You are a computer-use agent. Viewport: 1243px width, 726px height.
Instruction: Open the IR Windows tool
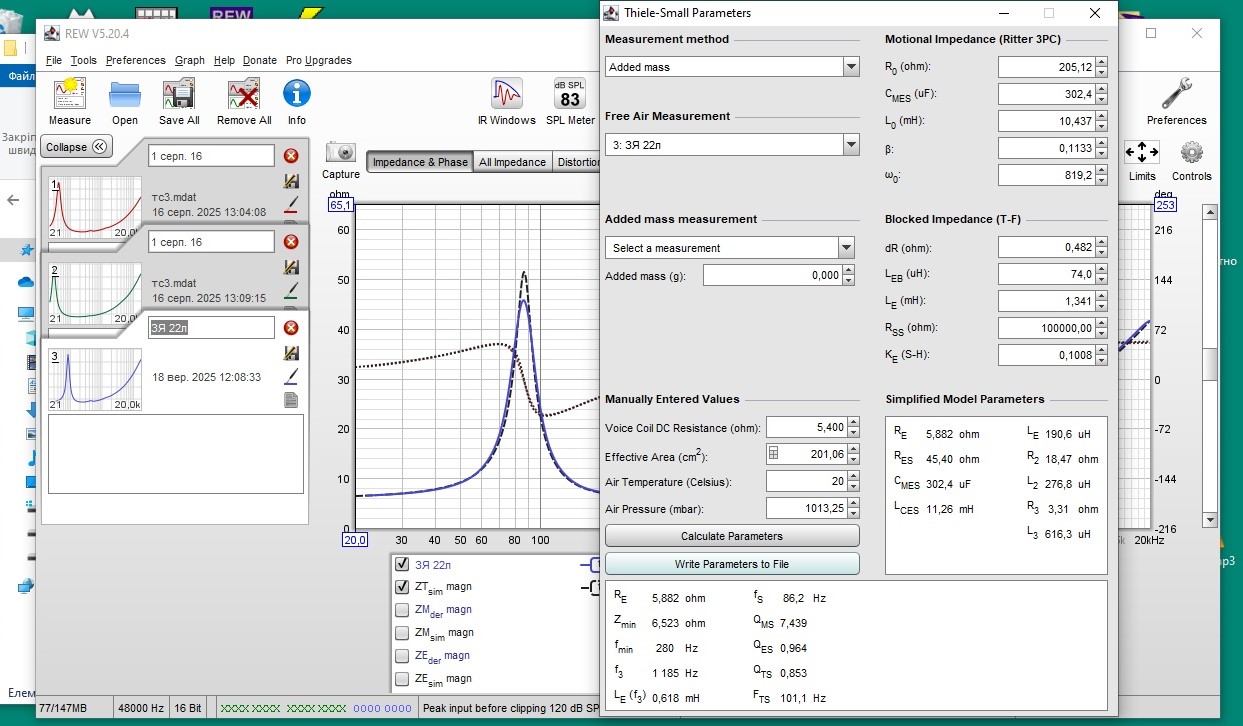(x=506, y=95)
